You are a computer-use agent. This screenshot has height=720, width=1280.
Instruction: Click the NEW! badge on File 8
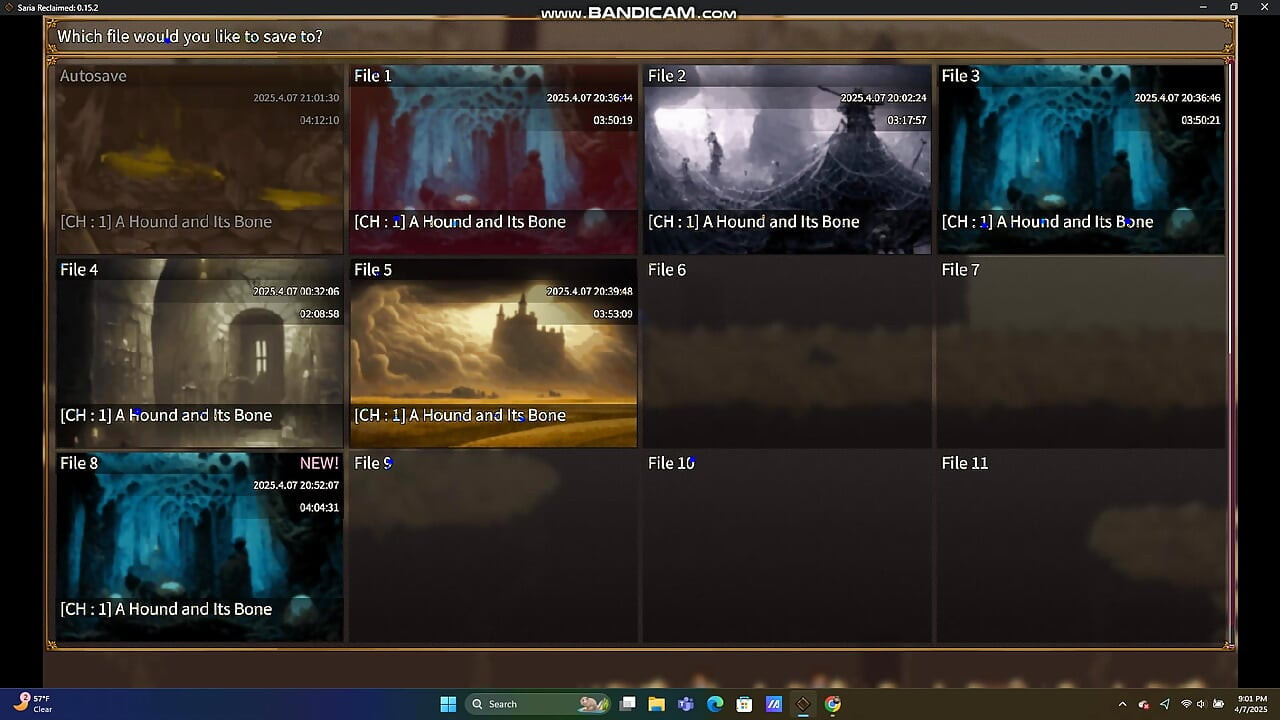pyautogui.click(x=319, y=463)
